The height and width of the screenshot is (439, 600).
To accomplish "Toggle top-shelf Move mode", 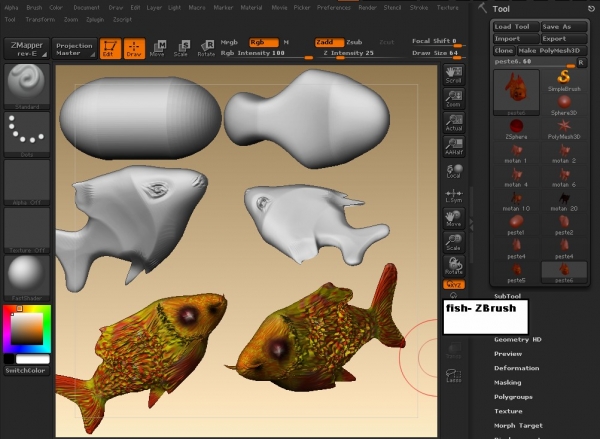I will click(158, 49).
